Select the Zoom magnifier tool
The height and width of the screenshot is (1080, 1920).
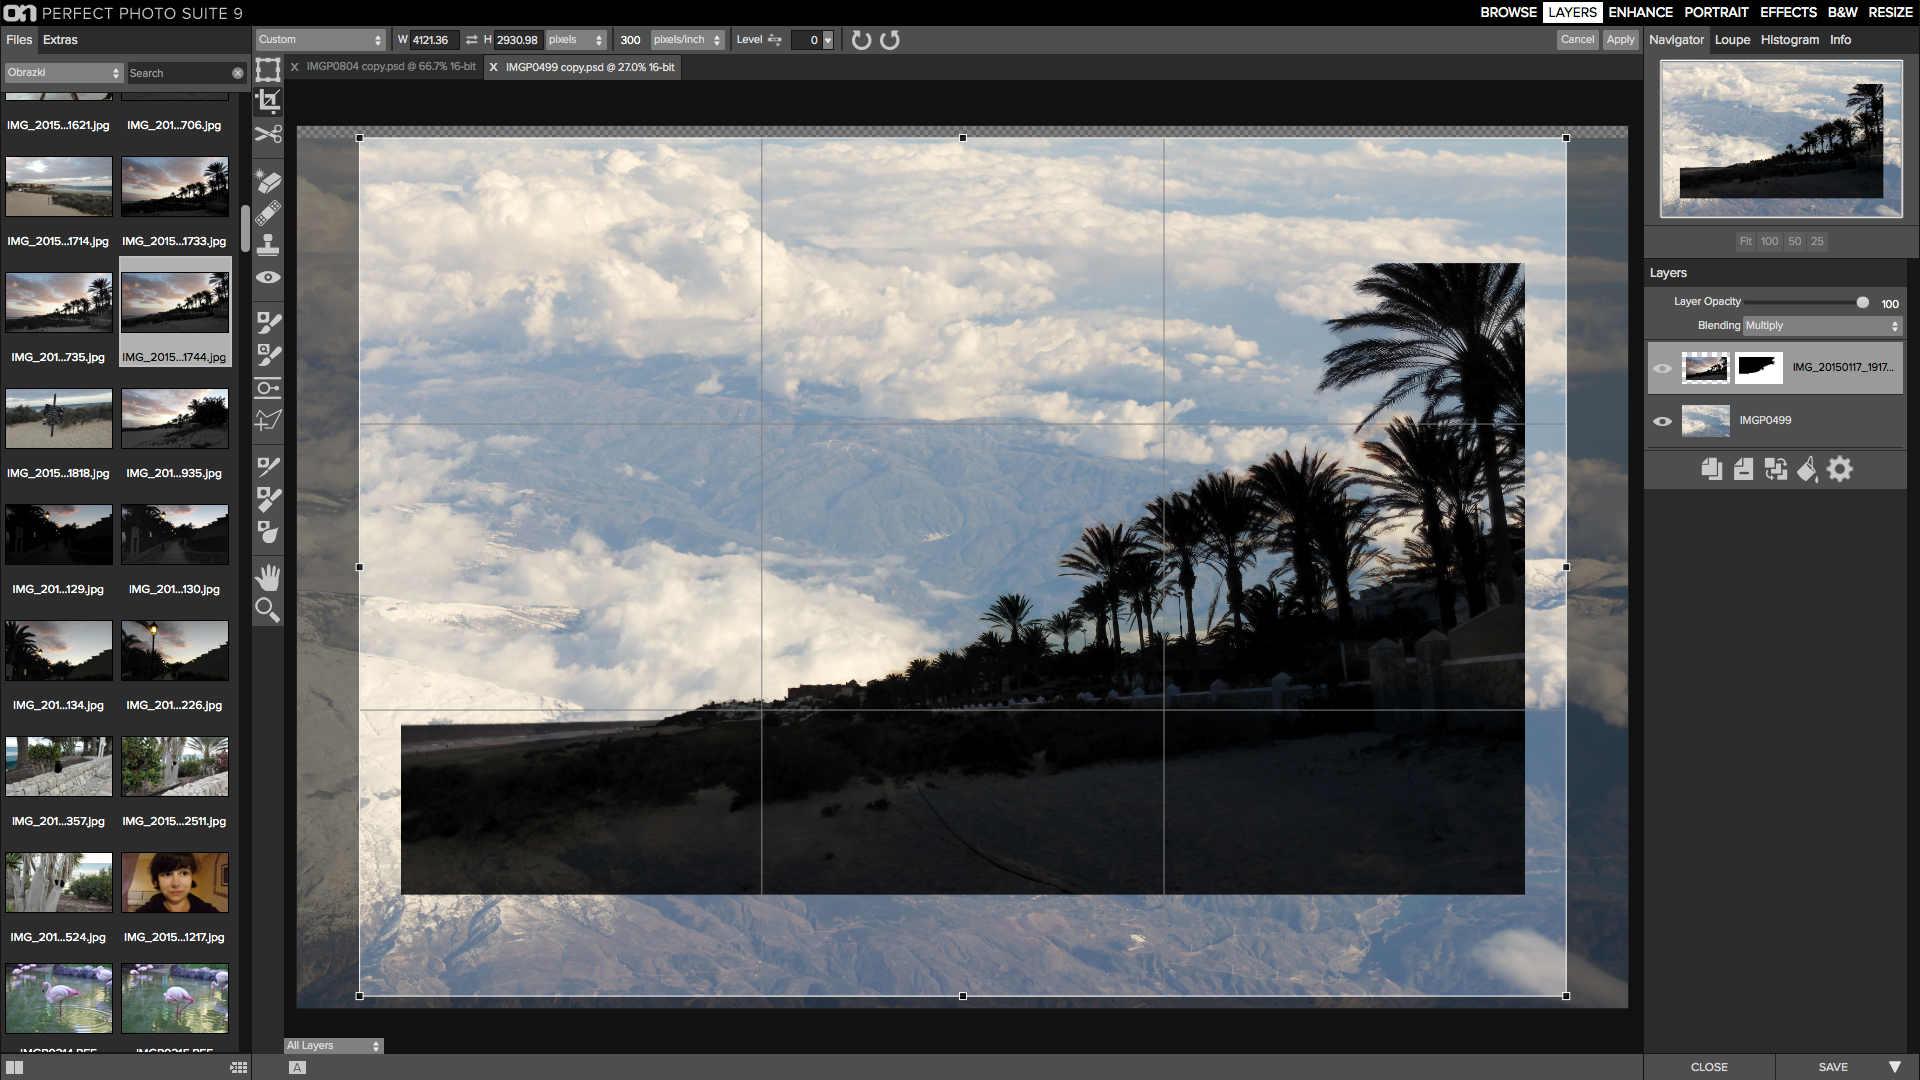click(x=268, y=610)
